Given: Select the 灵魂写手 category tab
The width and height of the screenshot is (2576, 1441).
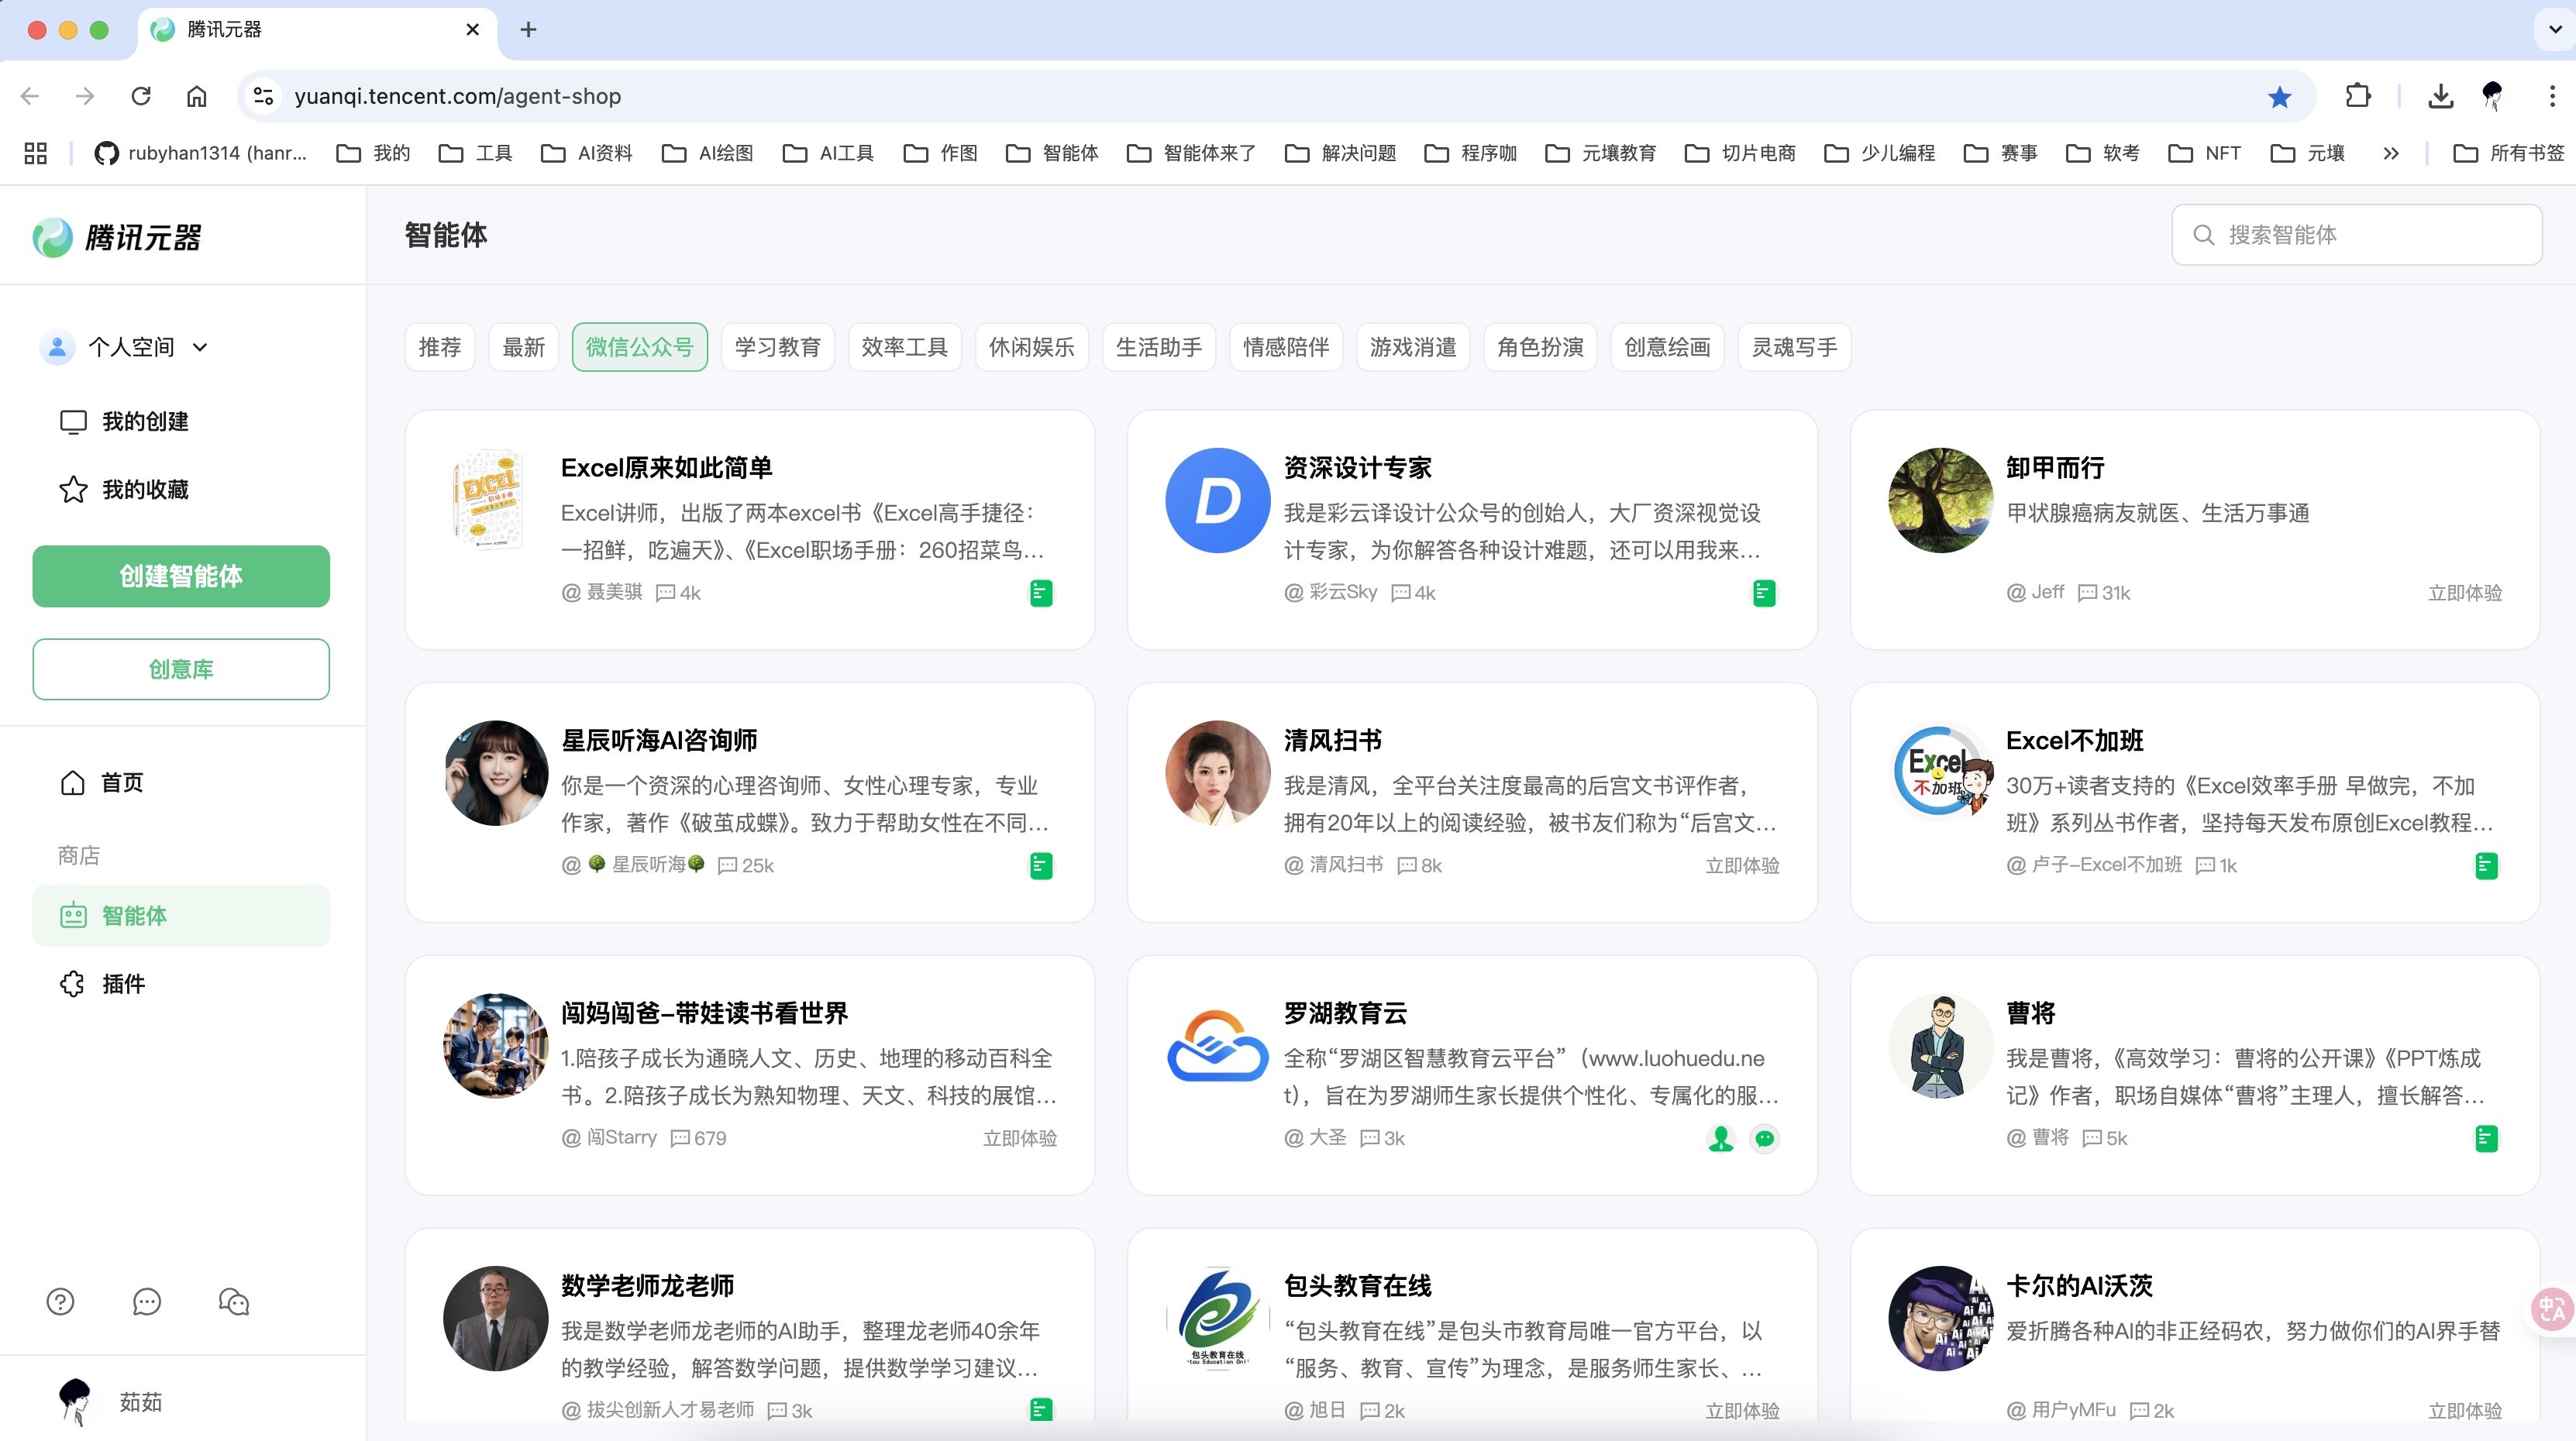Looking at the screenshot, I should pos(1795,347).
